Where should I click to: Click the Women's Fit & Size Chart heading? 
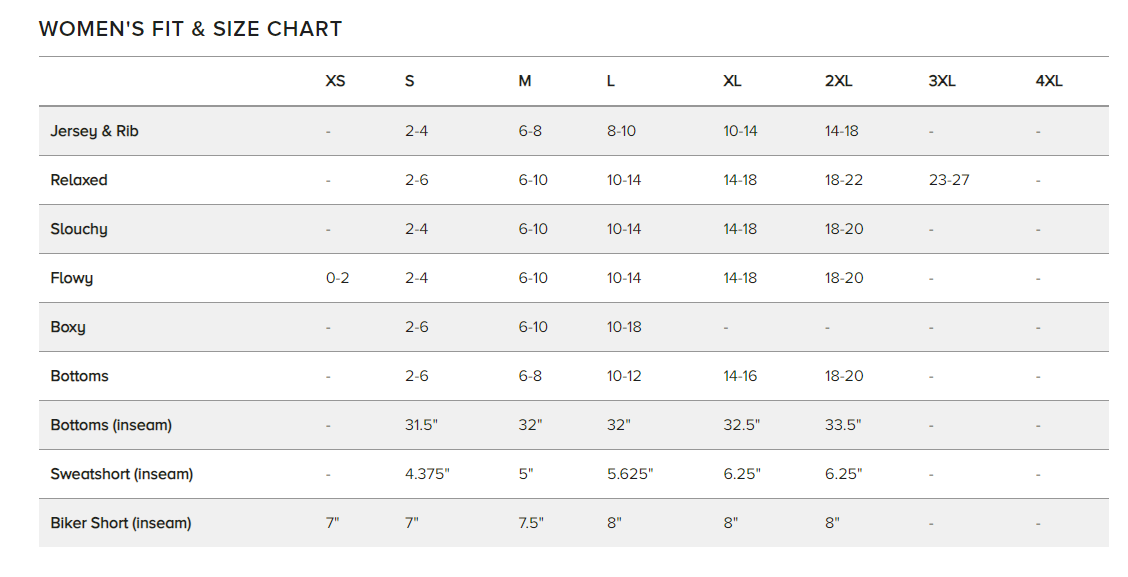[190, 29]
